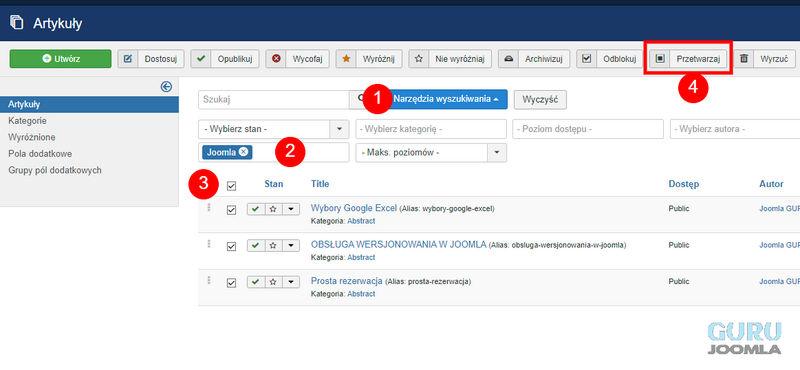Click the Nie wyróżniaj button
Viewport: 800px width, 370px height.
point(450,59)
